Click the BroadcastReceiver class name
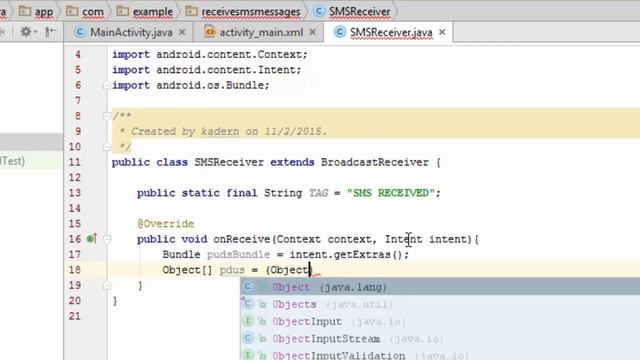The height and width of the screenshot is (360, 640). coord(374,162)
